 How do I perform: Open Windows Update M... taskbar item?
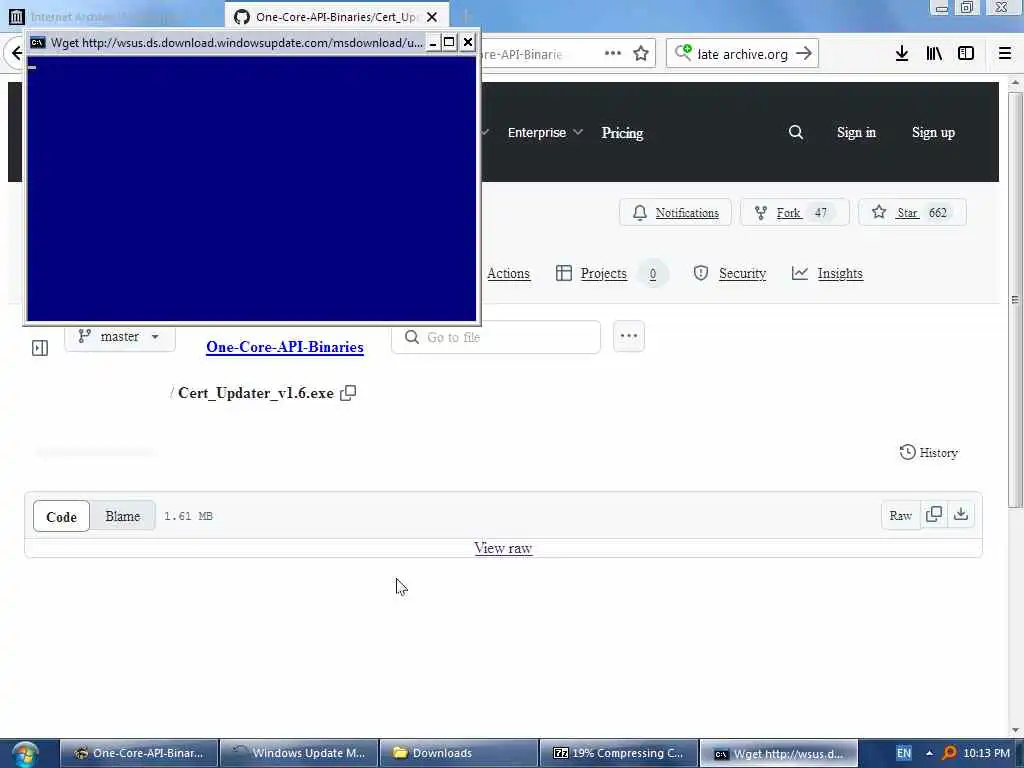pyautogui.click(x=299, y=753)
